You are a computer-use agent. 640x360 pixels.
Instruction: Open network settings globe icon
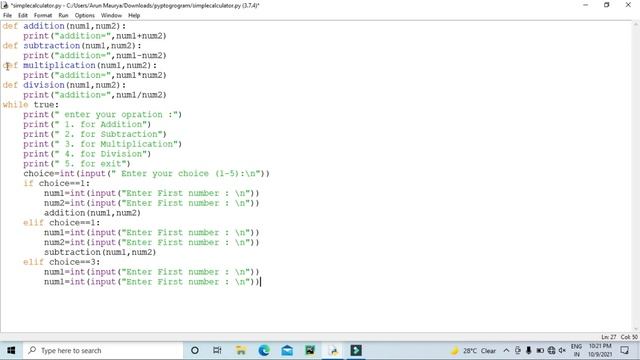coord(551,350)
